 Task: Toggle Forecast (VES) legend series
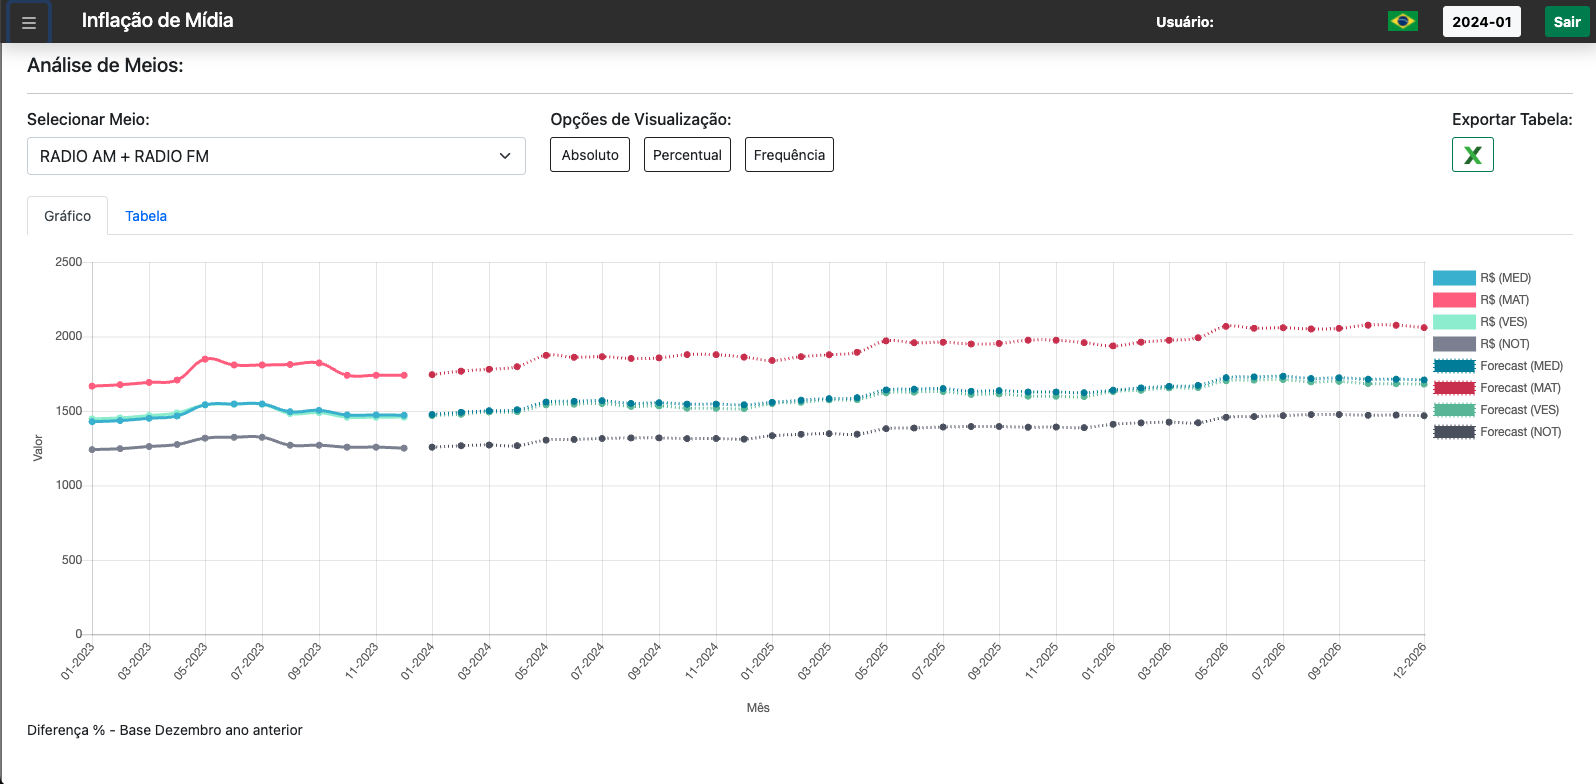1496,410
